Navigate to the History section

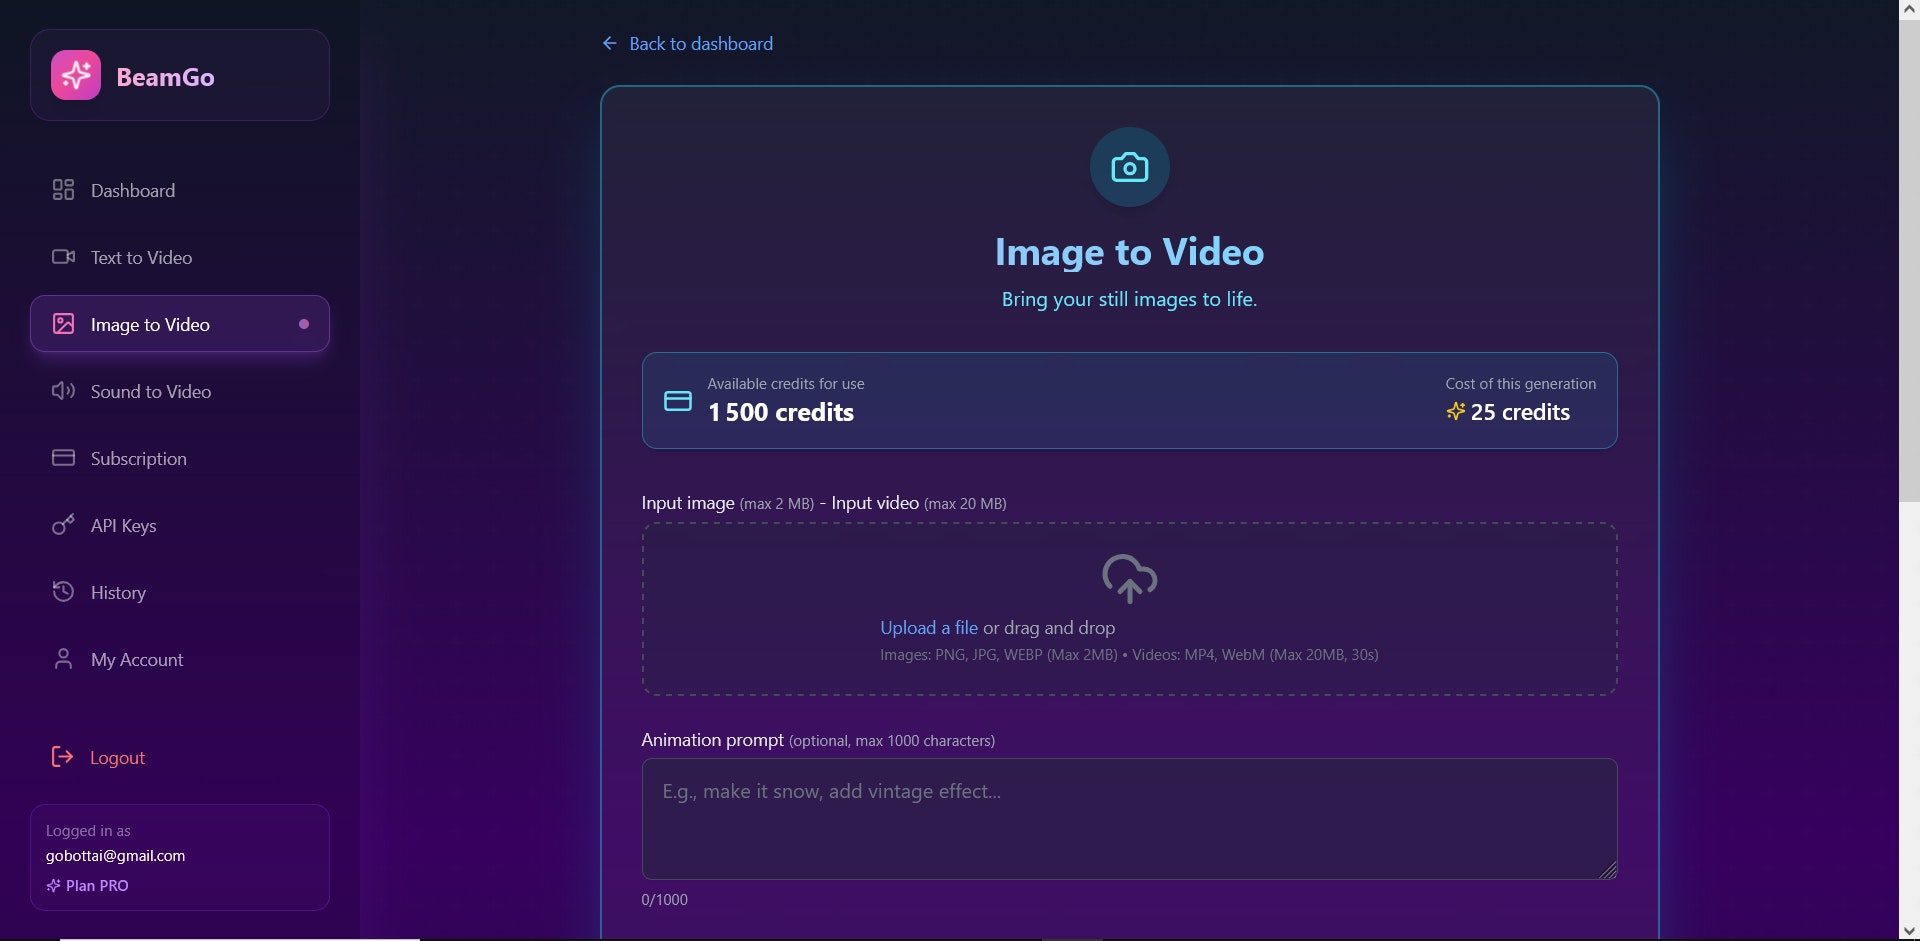click(117, 592)
